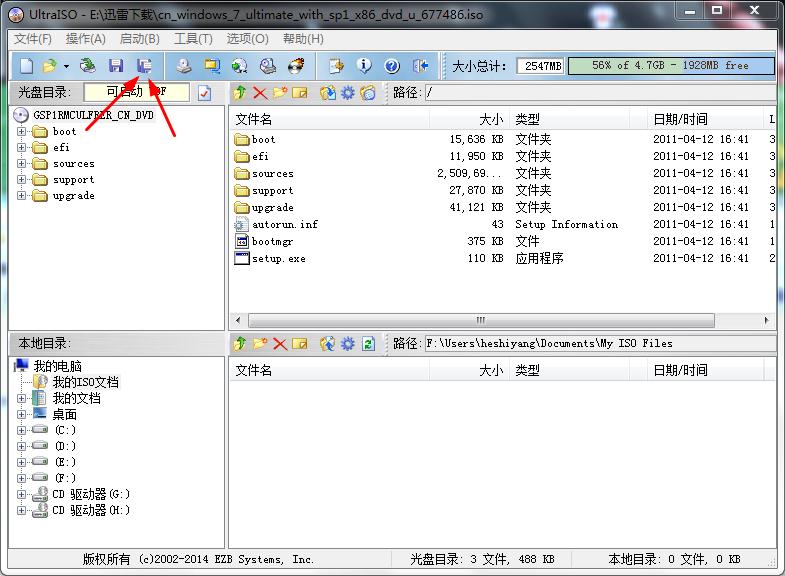
Task: Sort disc files by 大小 column header
Action: click(x=470, y=119)
